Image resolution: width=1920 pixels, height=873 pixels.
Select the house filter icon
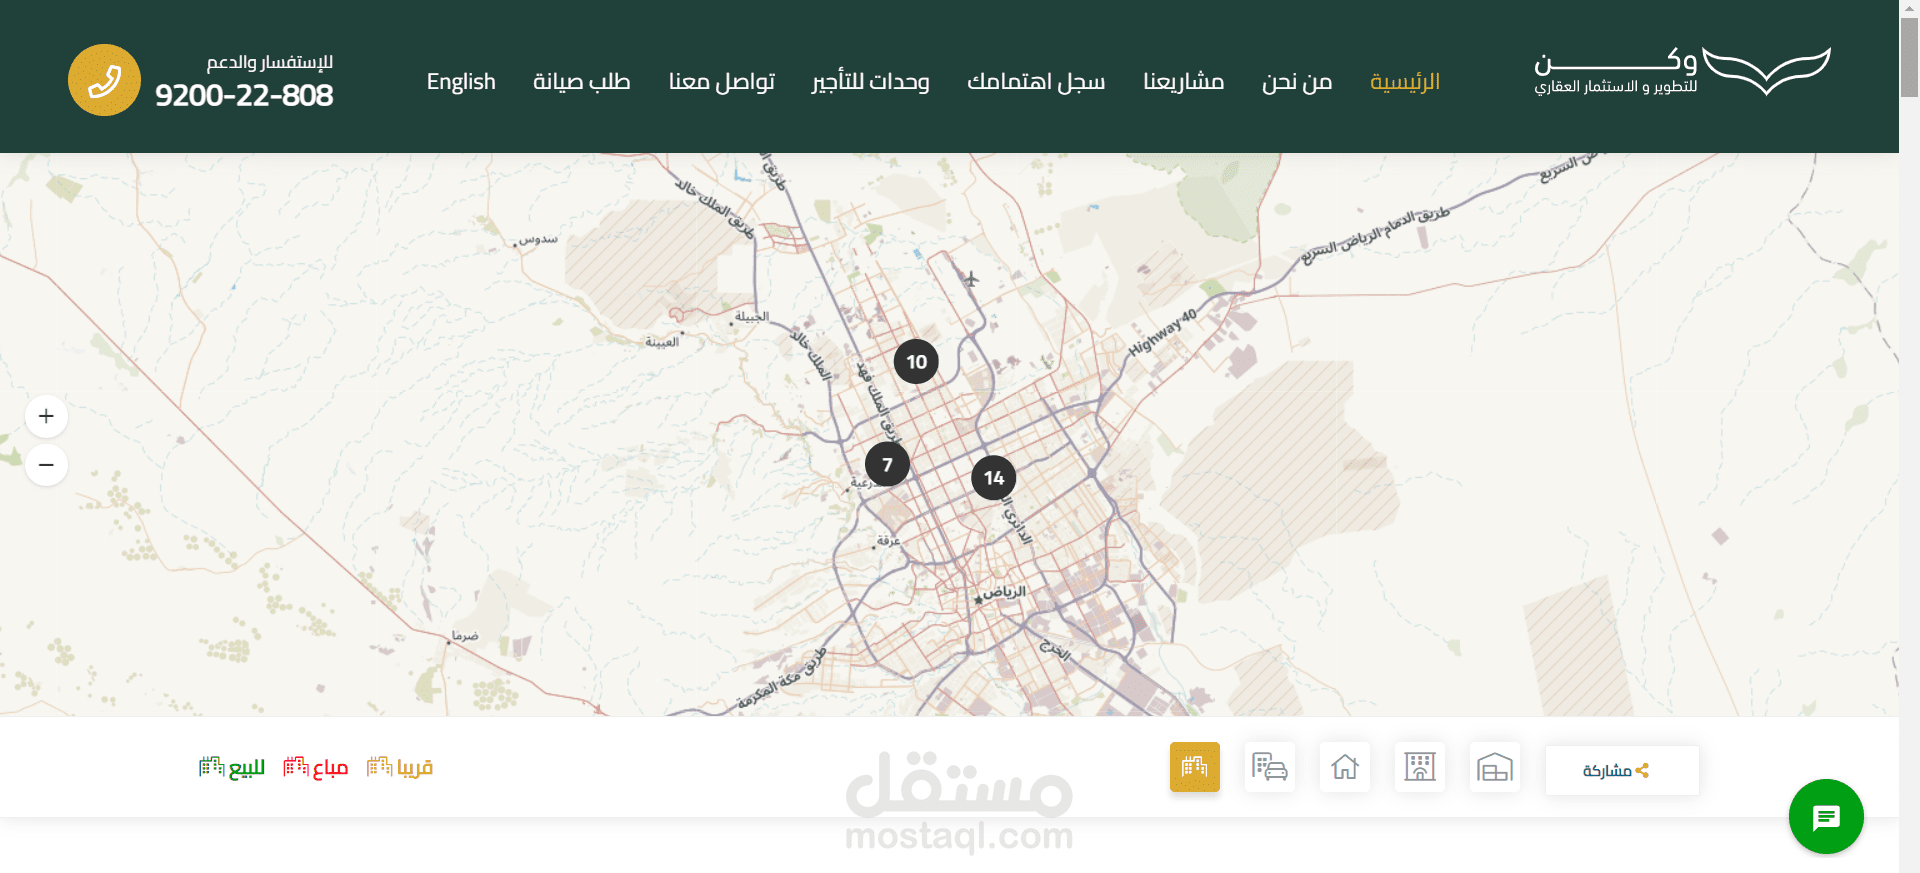tap(1345, 767)
